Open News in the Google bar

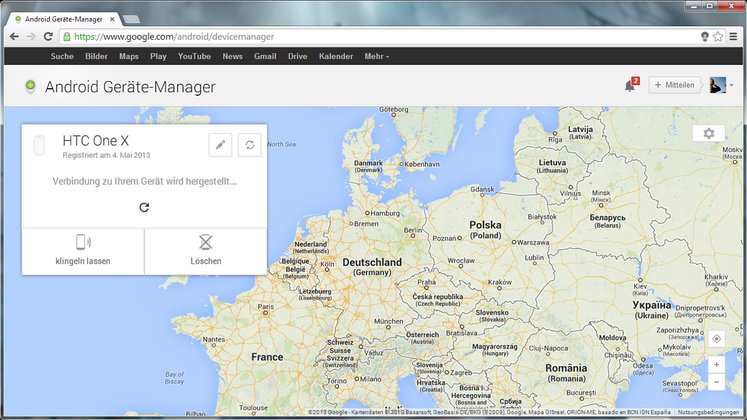[x=232, y=56]
